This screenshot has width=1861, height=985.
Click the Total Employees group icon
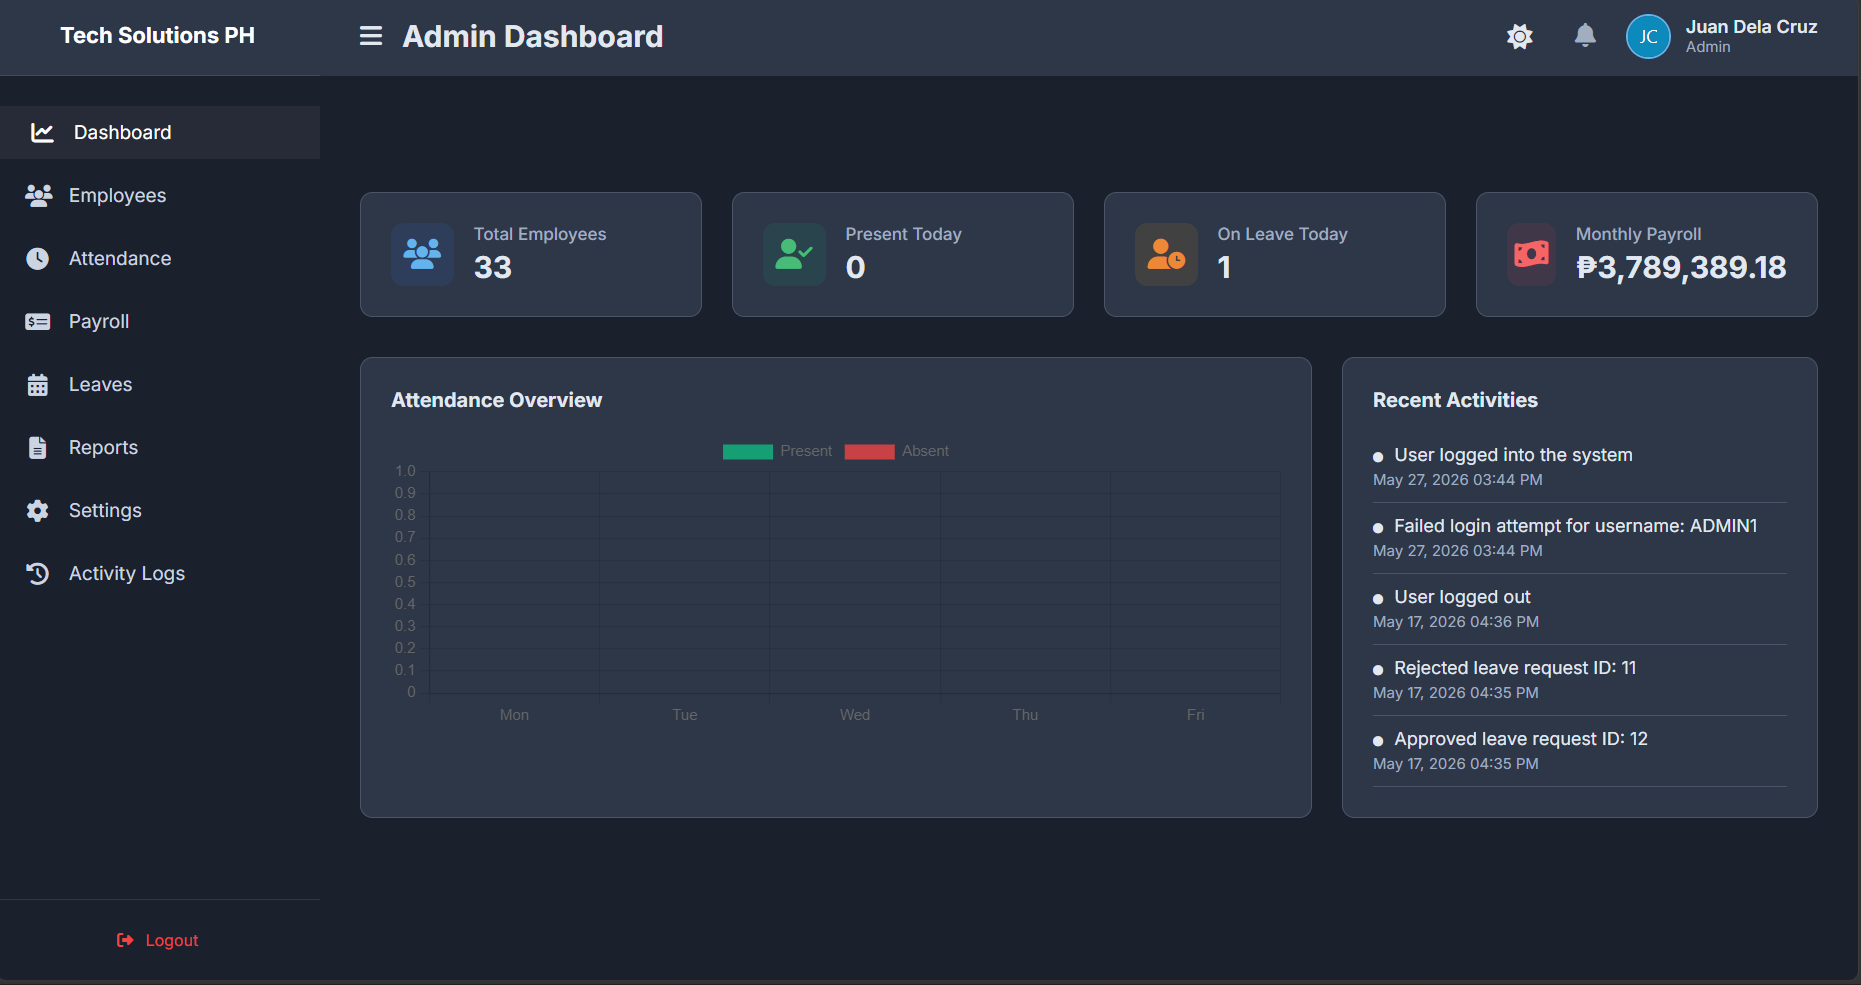click(x=422, y=255)
